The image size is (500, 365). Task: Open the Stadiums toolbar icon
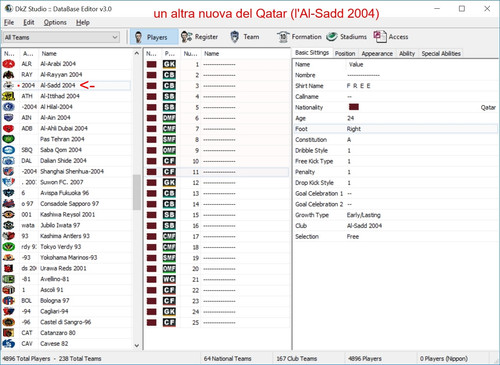(332, 37)
